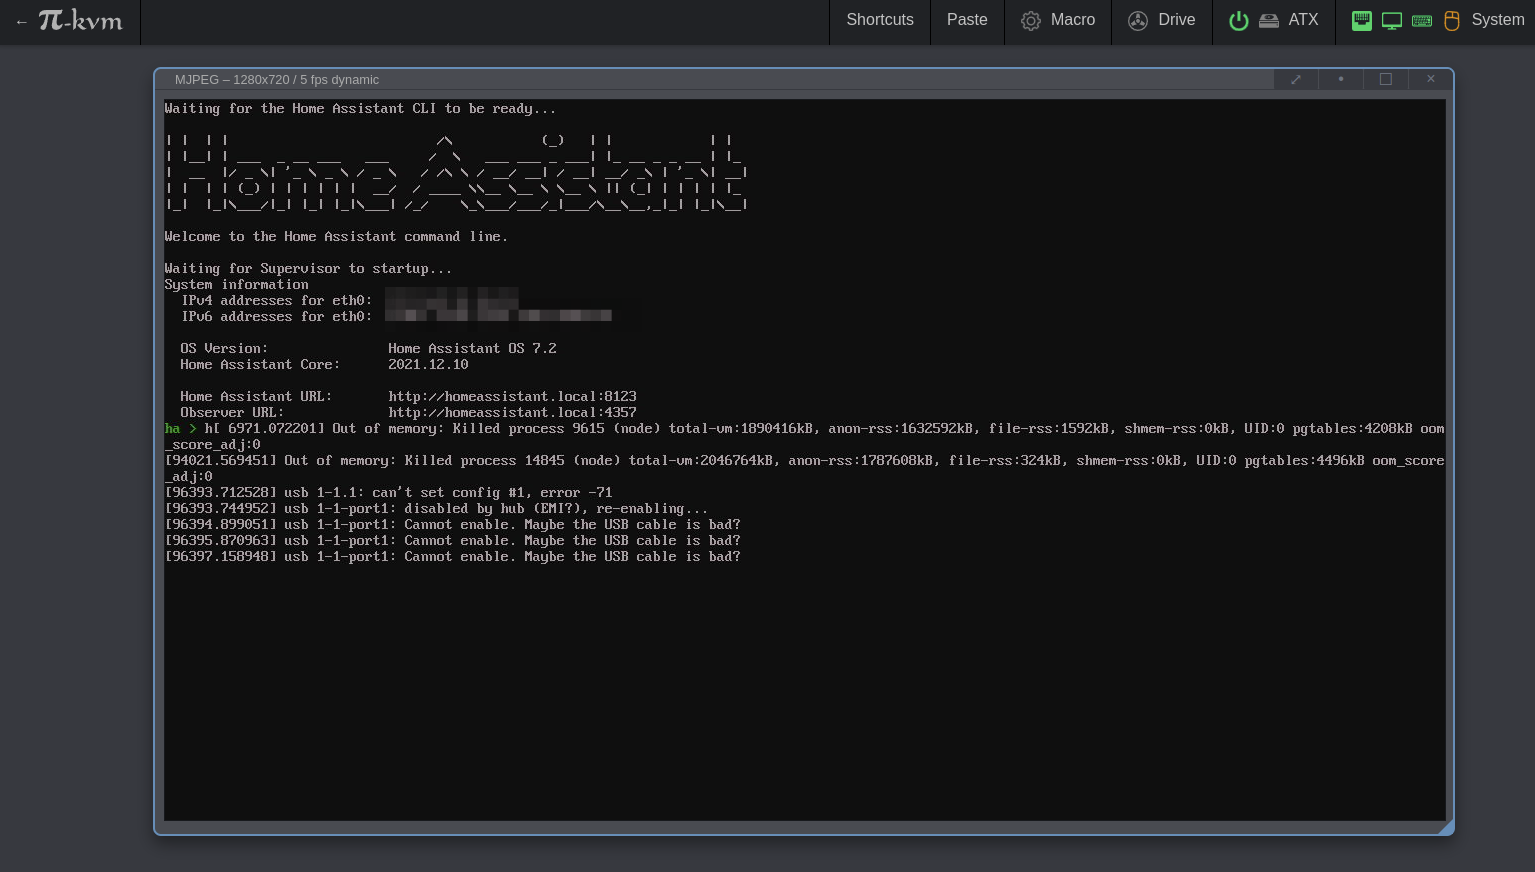Click the stream window resize corner handle
The image size is (1535, 872).
1445,826
